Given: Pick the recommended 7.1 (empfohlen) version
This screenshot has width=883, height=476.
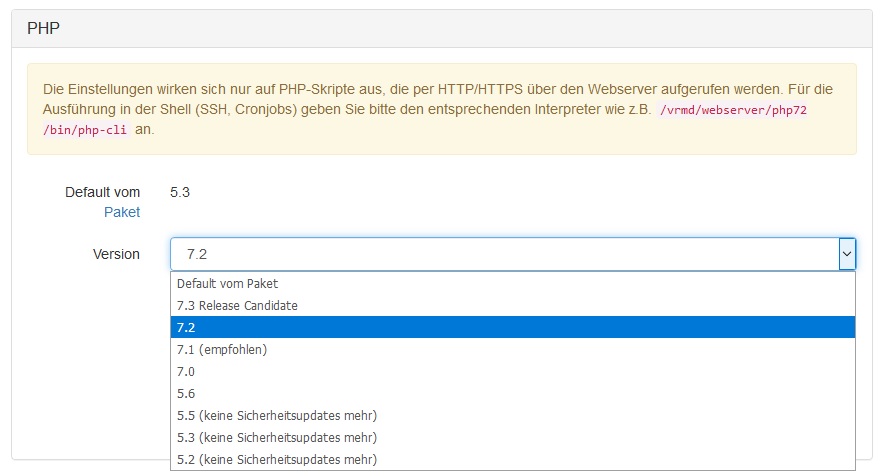Looking at the screenshot, I should [x=222, y=349].
